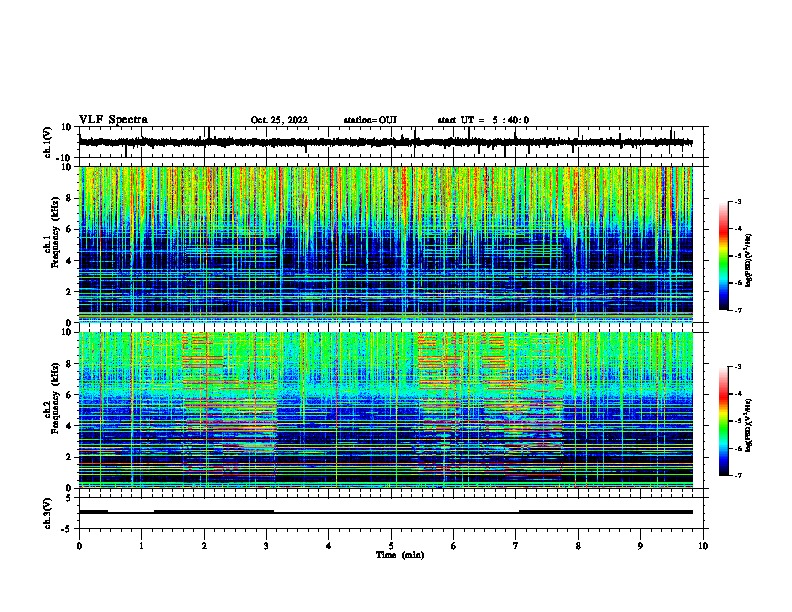The height and width of the screenshot is (612, 792).
Task: Click the "2" kHz tick on ch.1 spectrogram
Action: tap(69, 292)
